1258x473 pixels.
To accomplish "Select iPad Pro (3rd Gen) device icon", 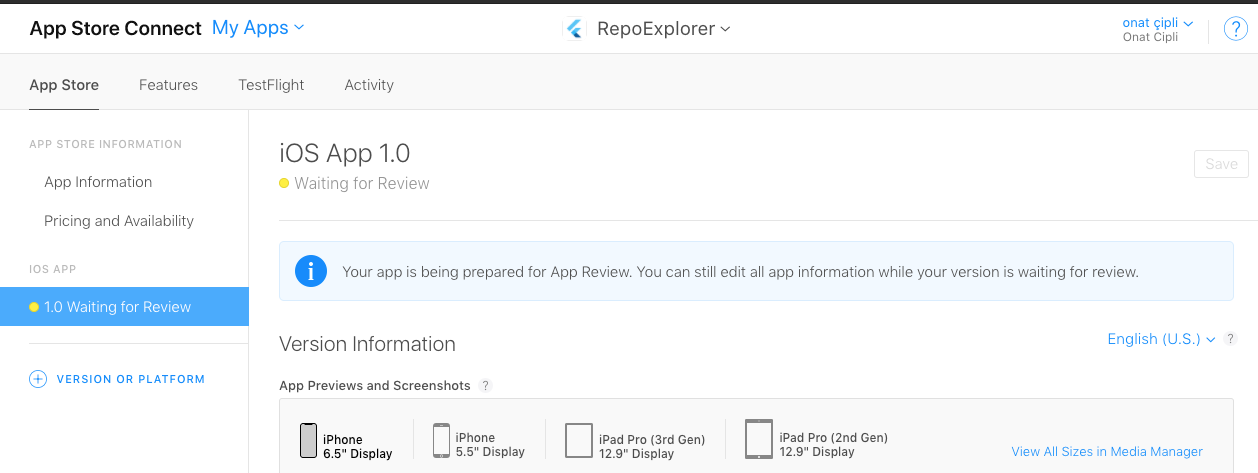I will tap(579, 441).
